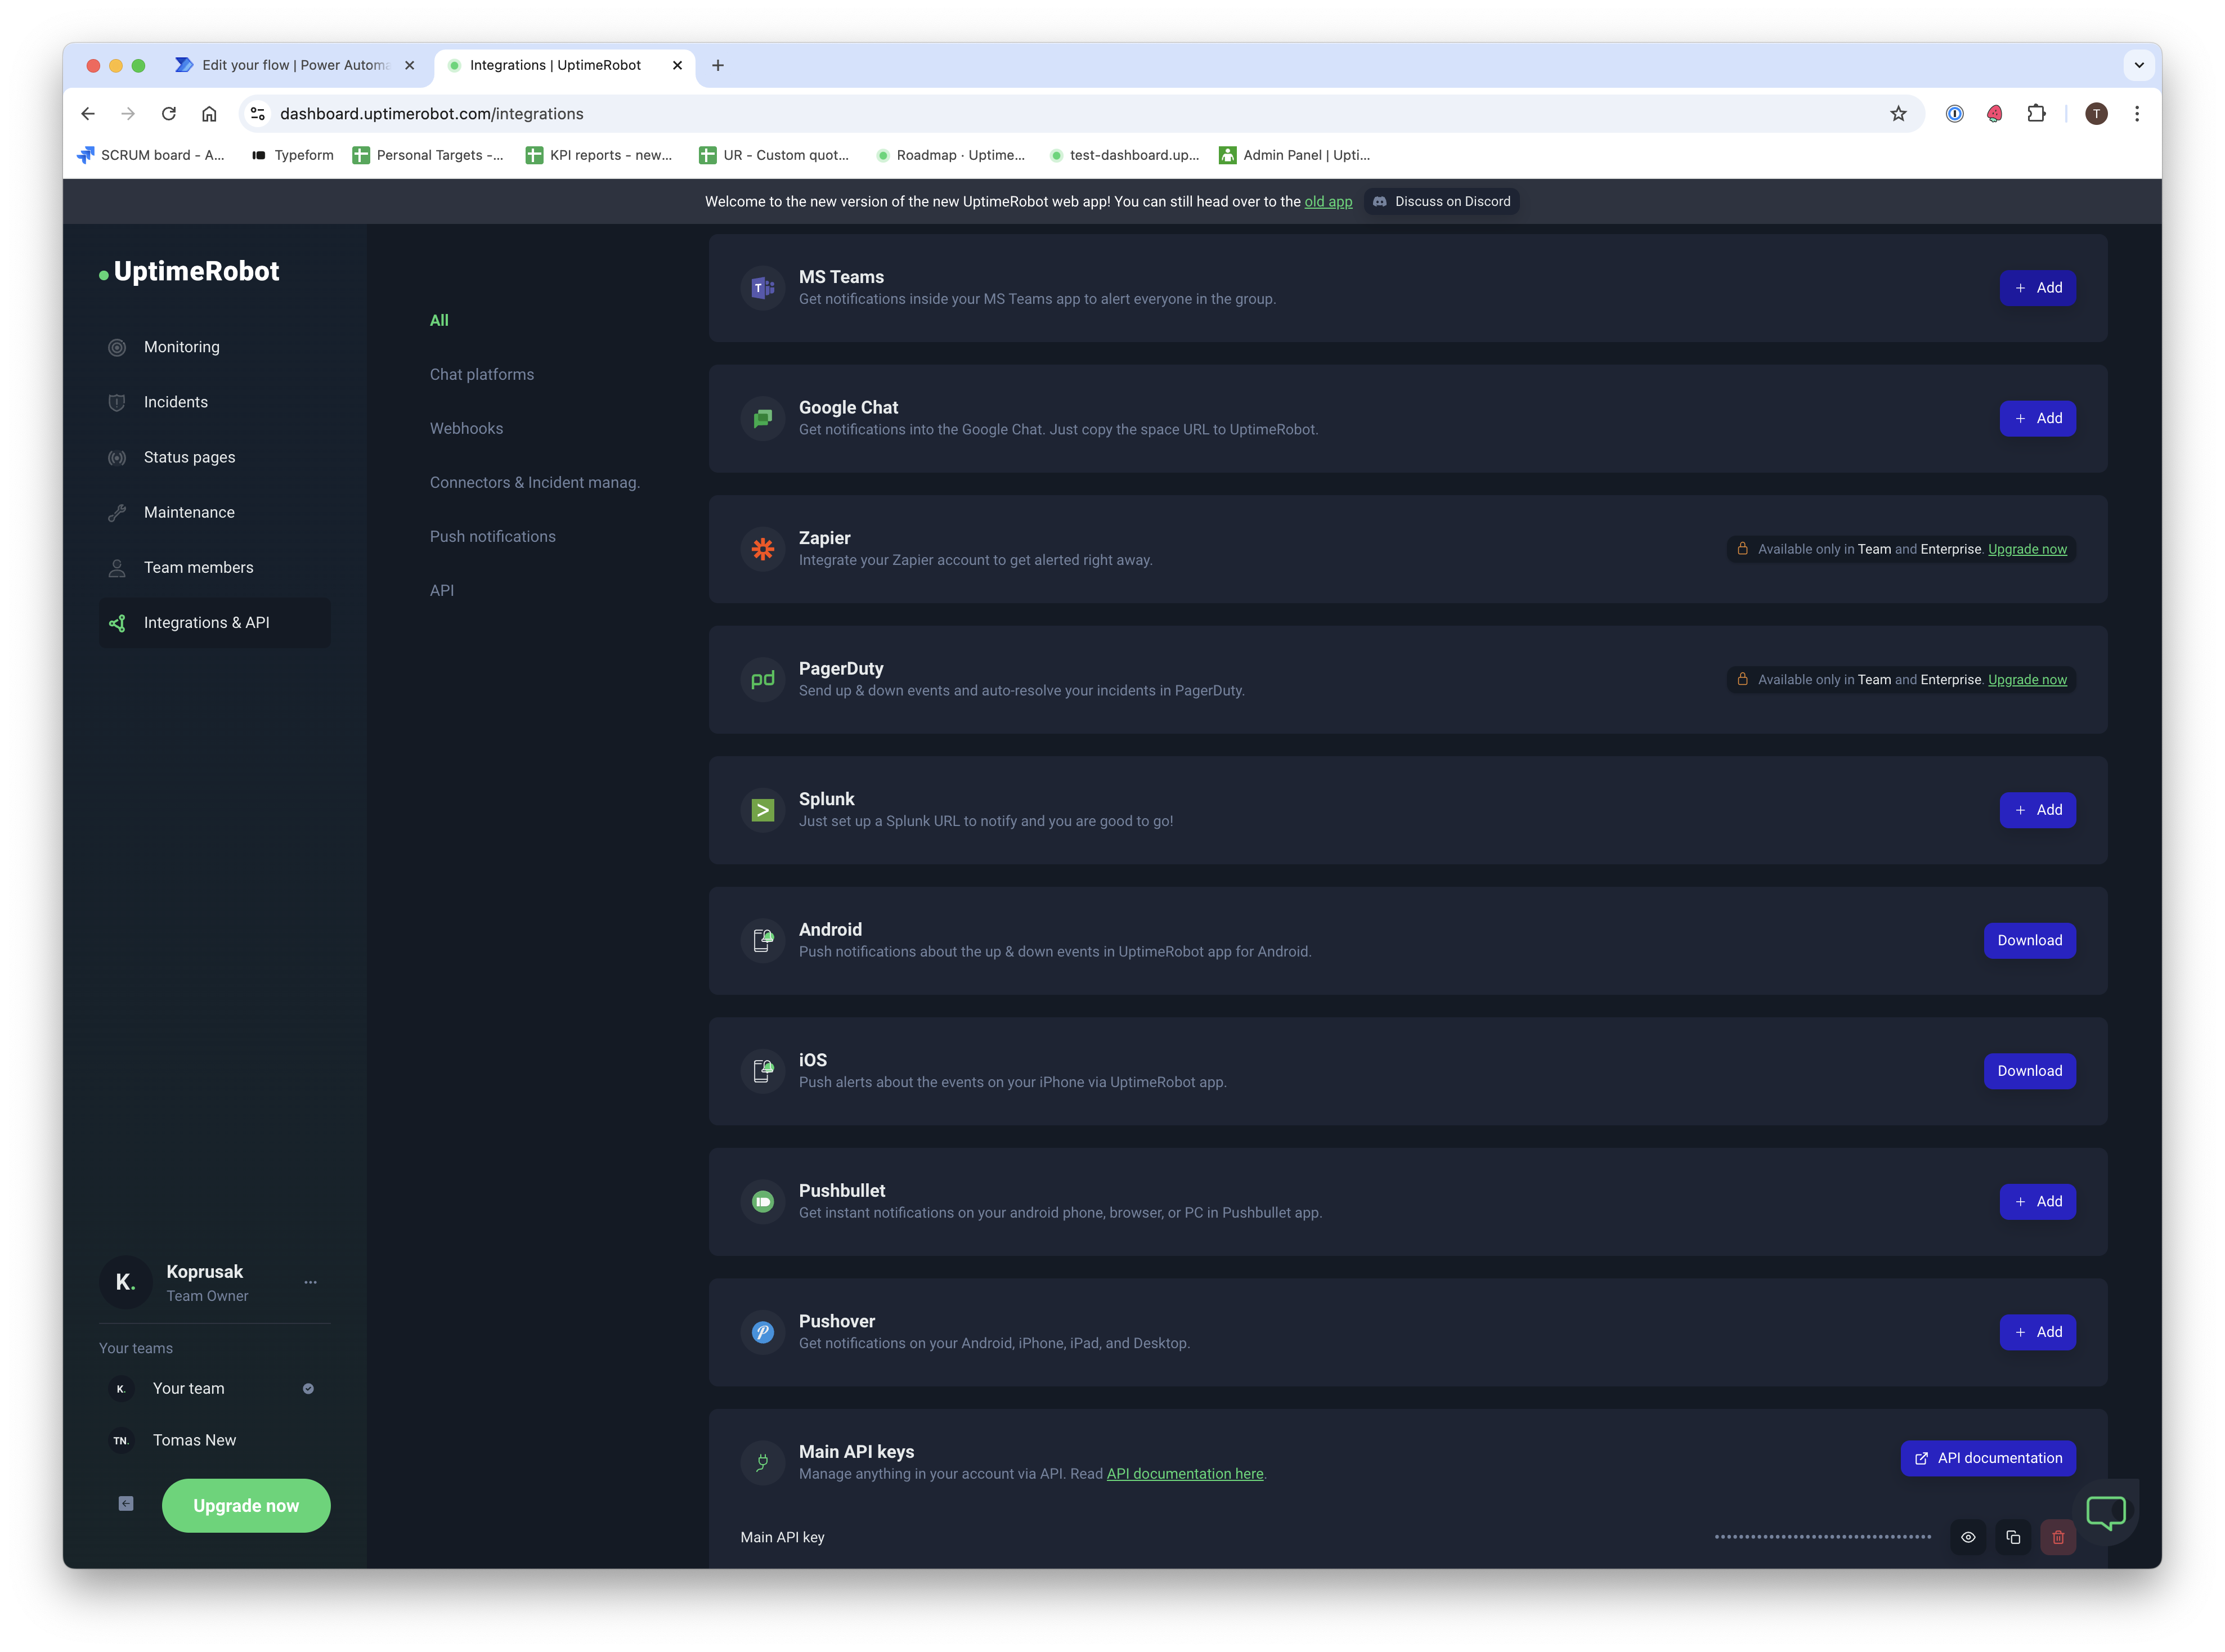The image size is (2225, 1652).
Task: Expand the tab search dropdown arrow
Action: [2138, 65]
